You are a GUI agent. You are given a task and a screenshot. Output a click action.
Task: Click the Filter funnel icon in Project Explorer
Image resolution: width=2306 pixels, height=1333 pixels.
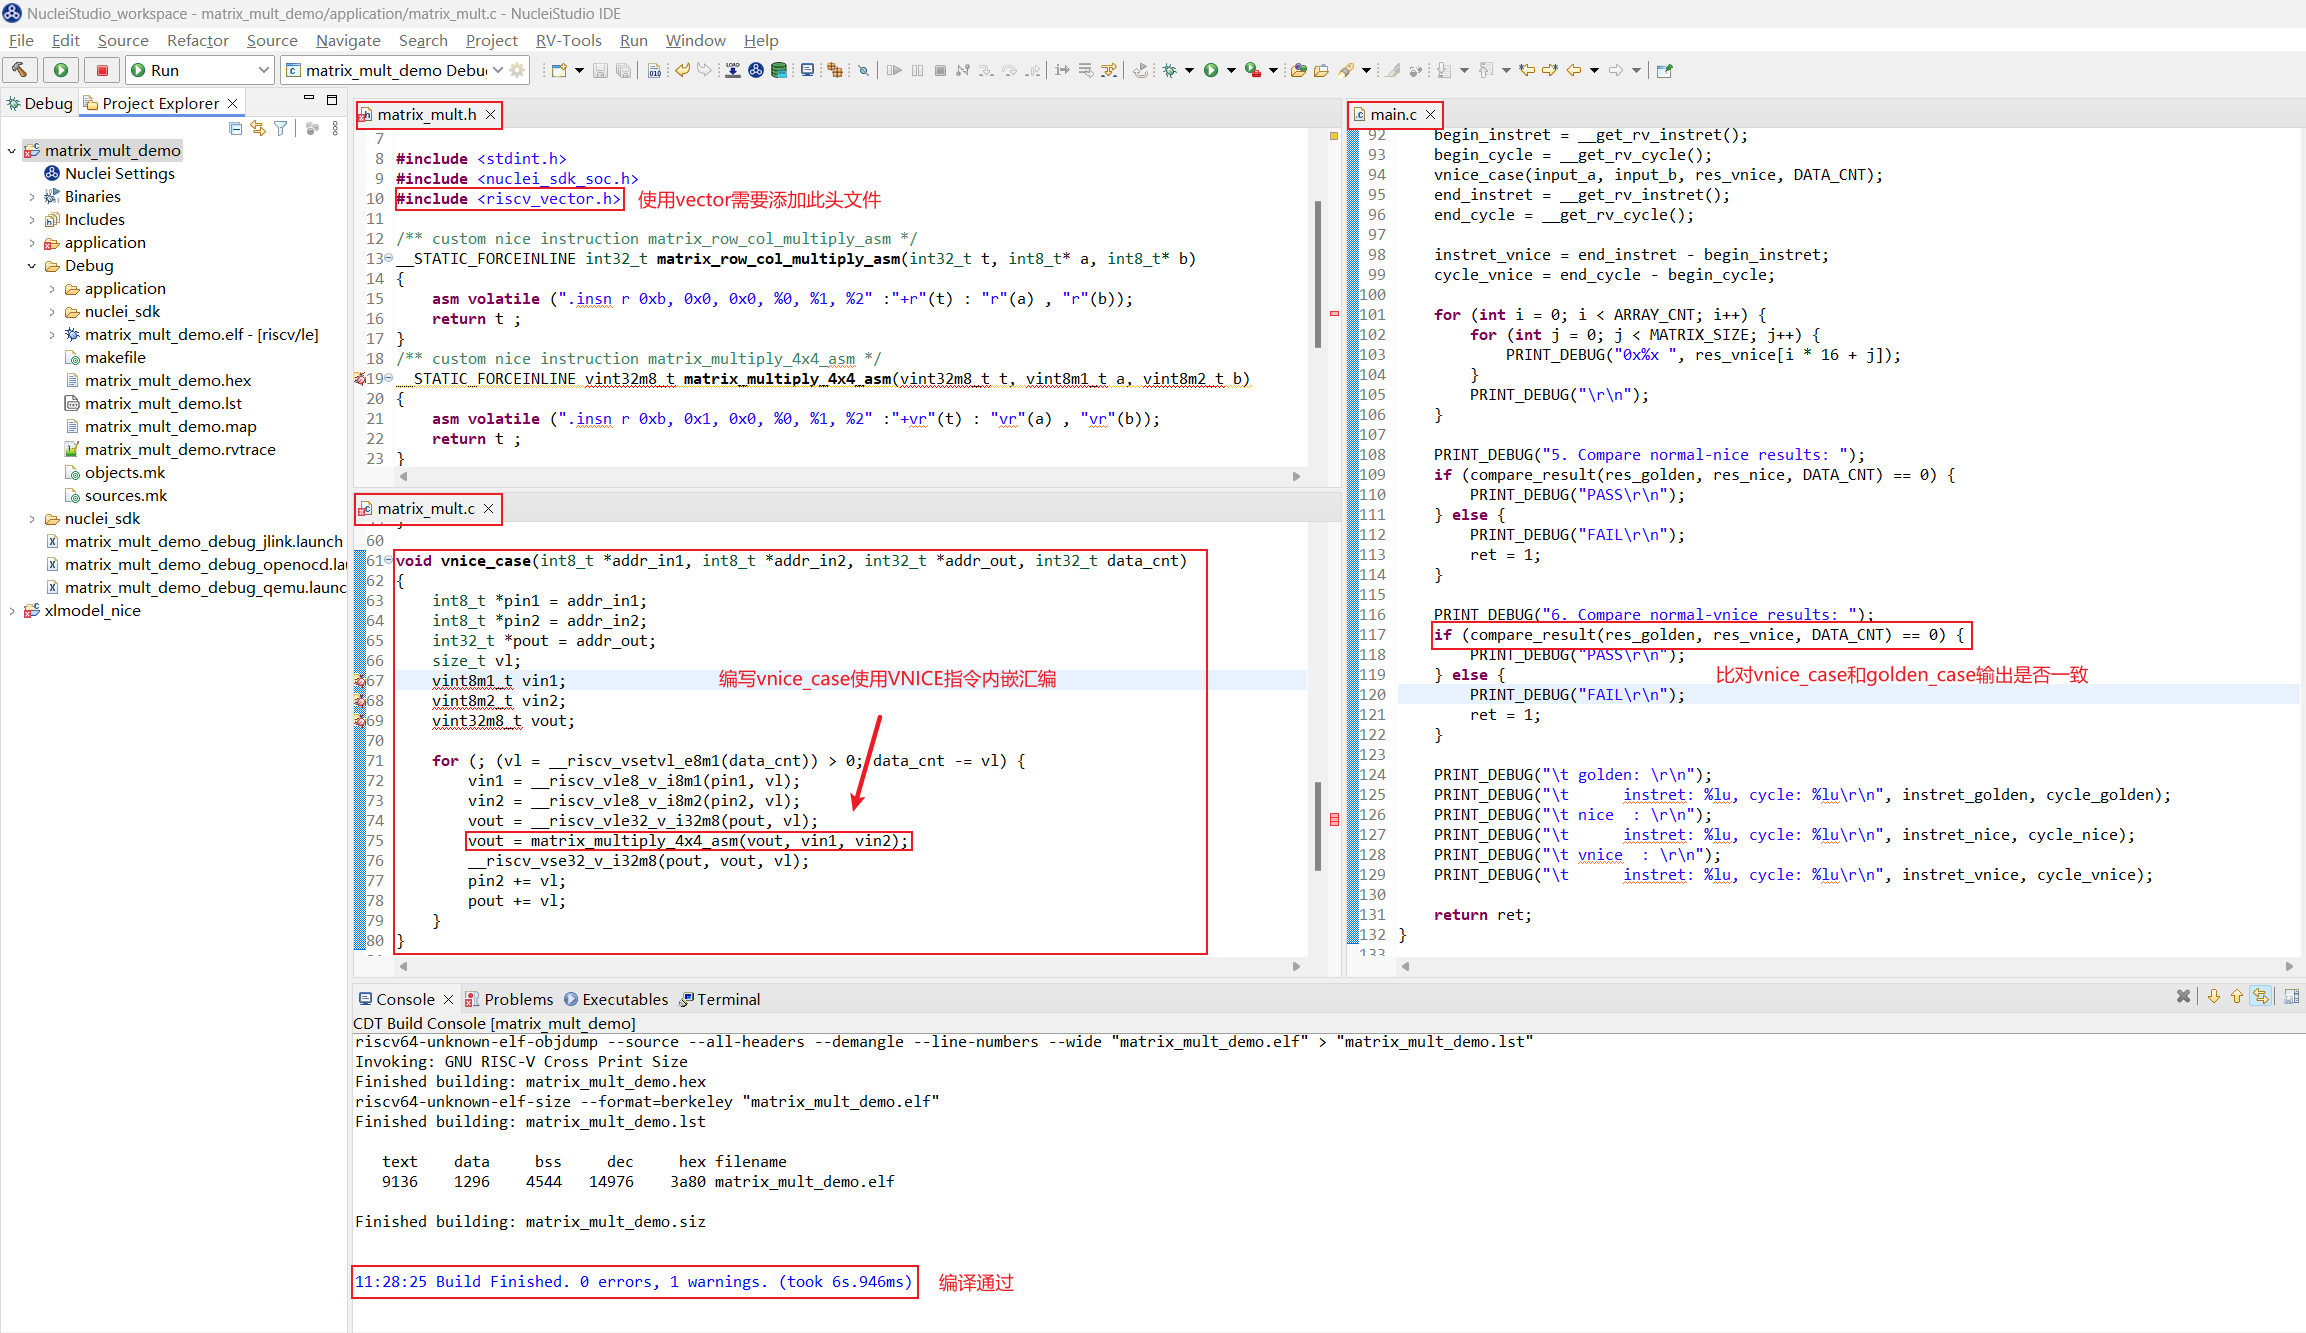tap(280, 128)
